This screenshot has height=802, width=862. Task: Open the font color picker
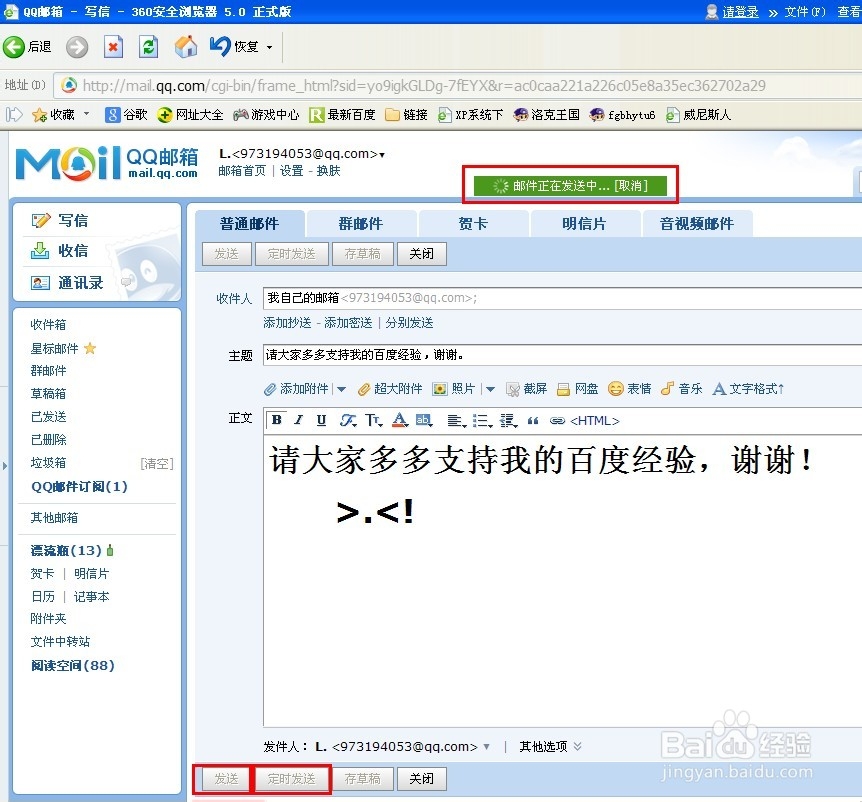pos(399,420)
